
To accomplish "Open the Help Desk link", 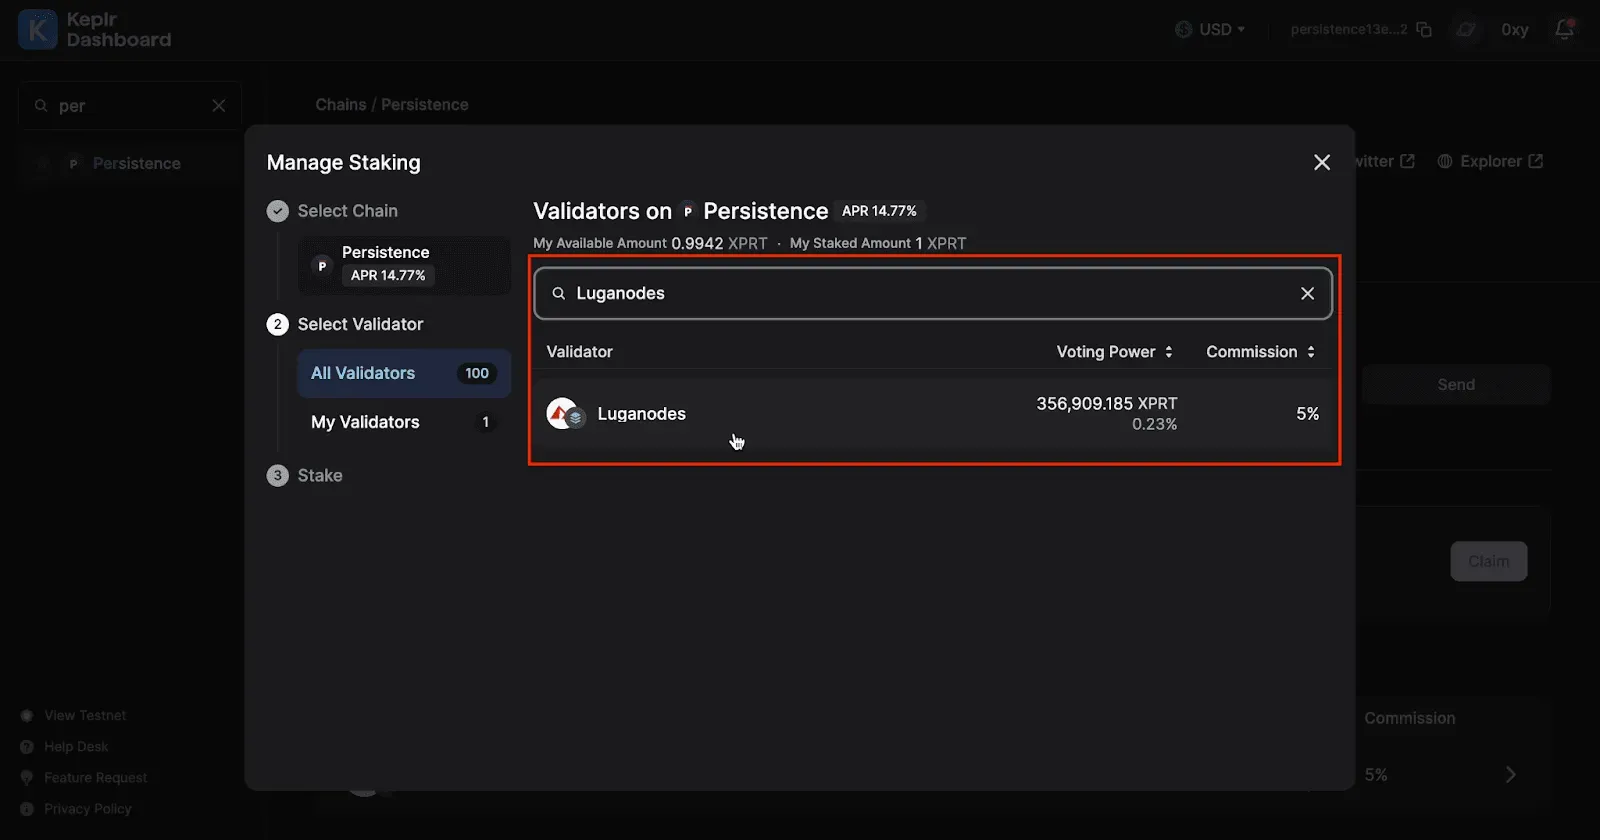I will coord(76,746).
